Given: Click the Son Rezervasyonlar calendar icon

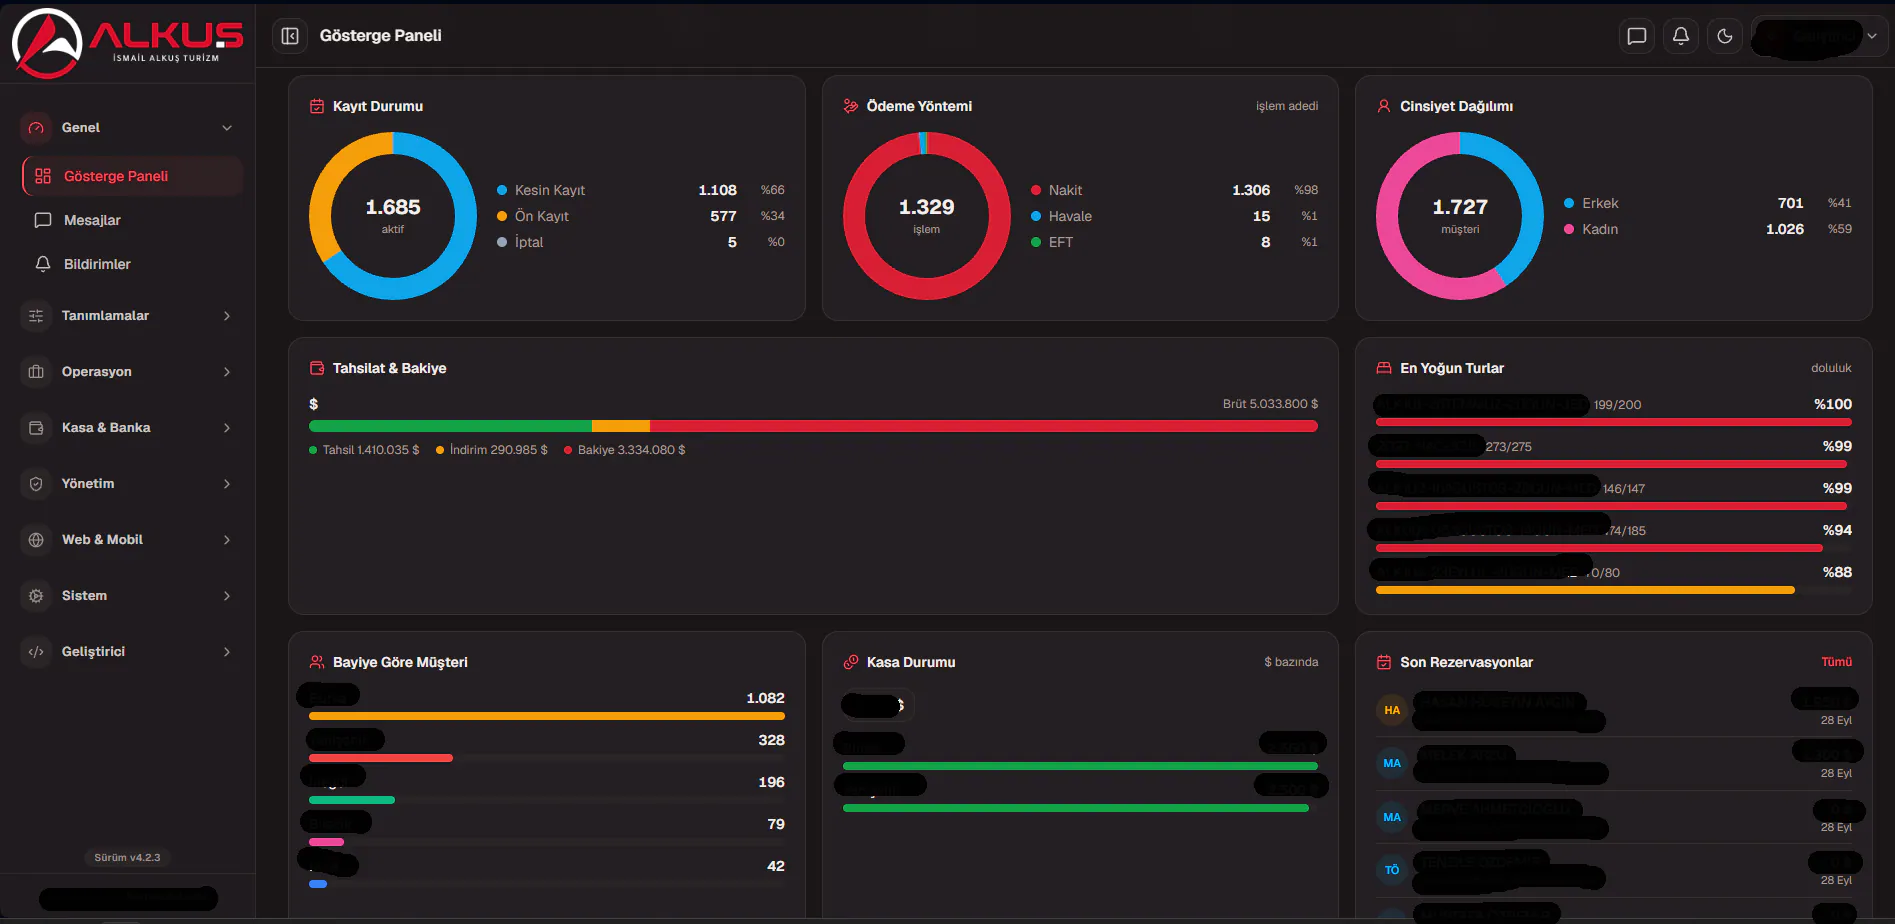Looking at the screenshot, I should pos(1384,662).
